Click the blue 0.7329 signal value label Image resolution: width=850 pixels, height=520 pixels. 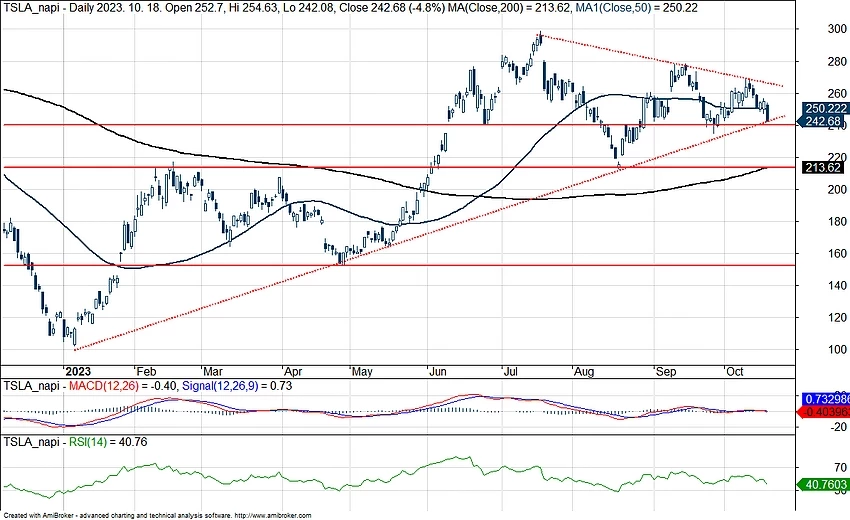[826, 399]
